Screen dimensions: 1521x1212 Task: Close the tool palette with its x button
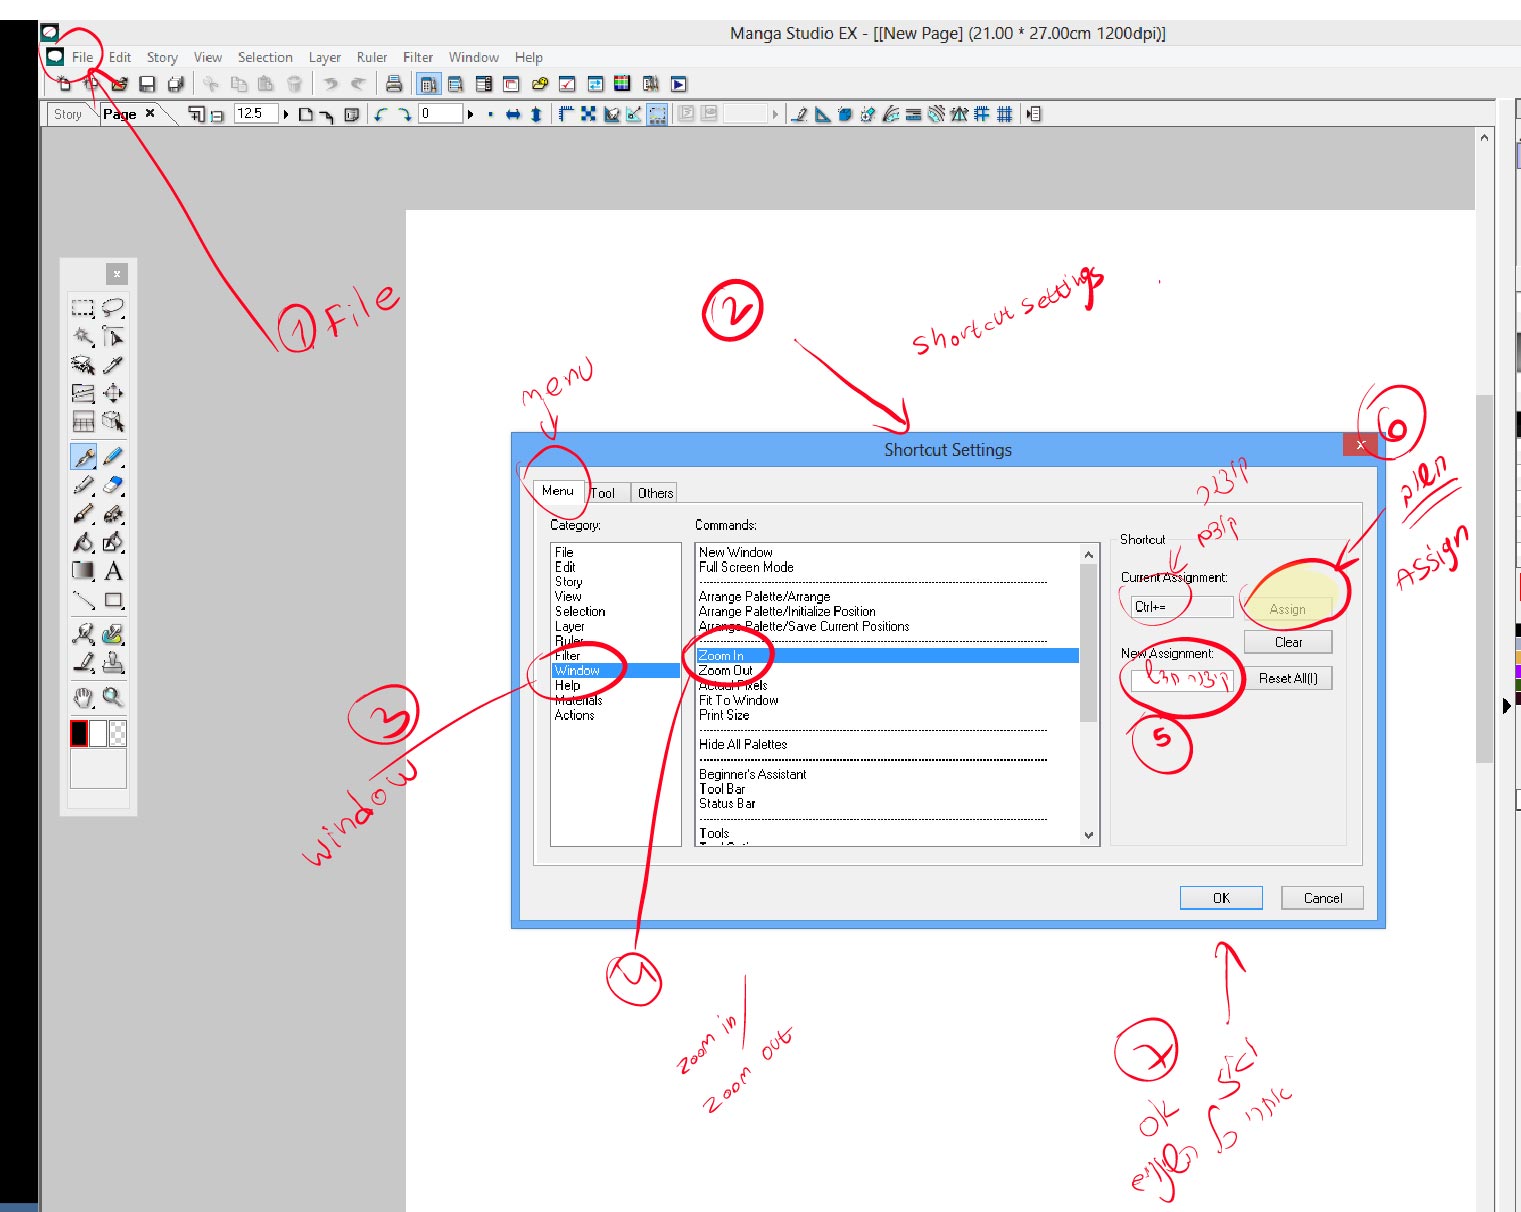(x=117, y=273)
